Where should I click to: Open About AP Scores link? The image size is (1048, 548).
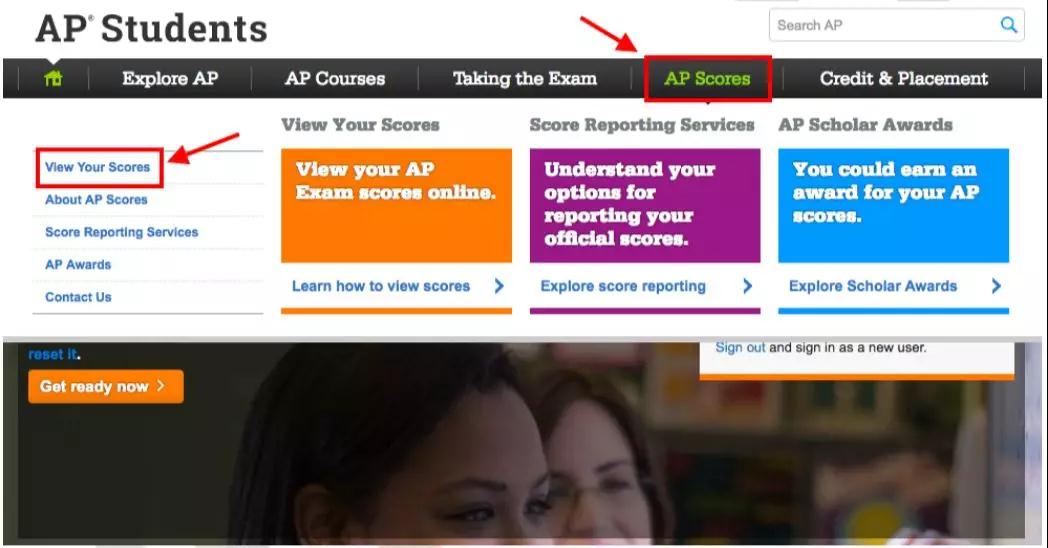(x=96, y=199)
